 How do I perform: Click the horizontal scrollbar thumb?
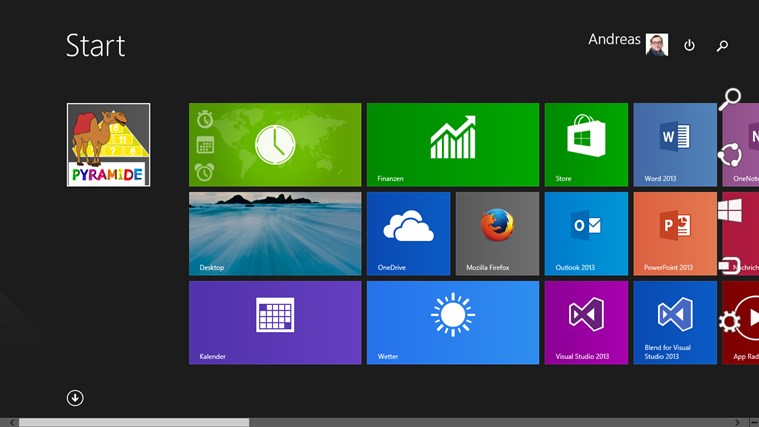coord(134,423)
